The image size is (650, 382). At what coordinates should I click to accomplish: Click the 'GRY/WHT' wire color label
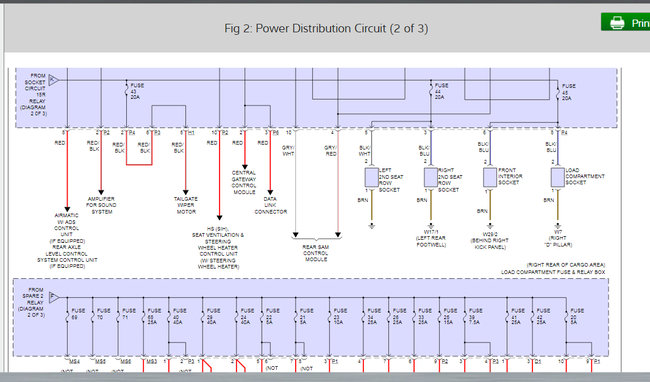(x=288, y=151)
